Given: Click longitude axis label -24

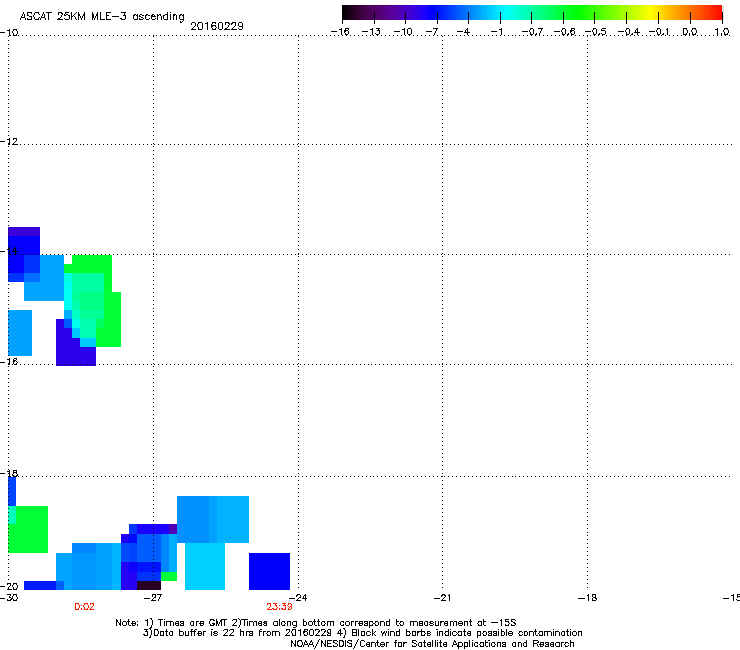Looking at the screenshot, I should (x=298, y=598).
